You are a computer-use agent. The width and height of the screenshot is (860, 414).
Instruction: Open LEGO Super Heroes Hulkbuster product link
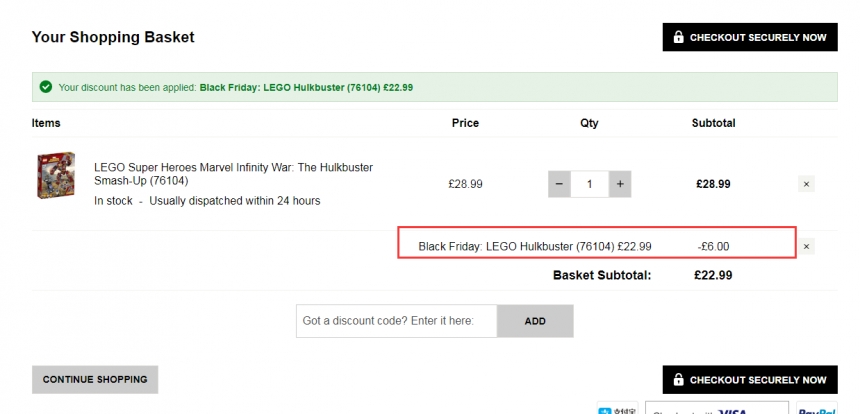233,174
